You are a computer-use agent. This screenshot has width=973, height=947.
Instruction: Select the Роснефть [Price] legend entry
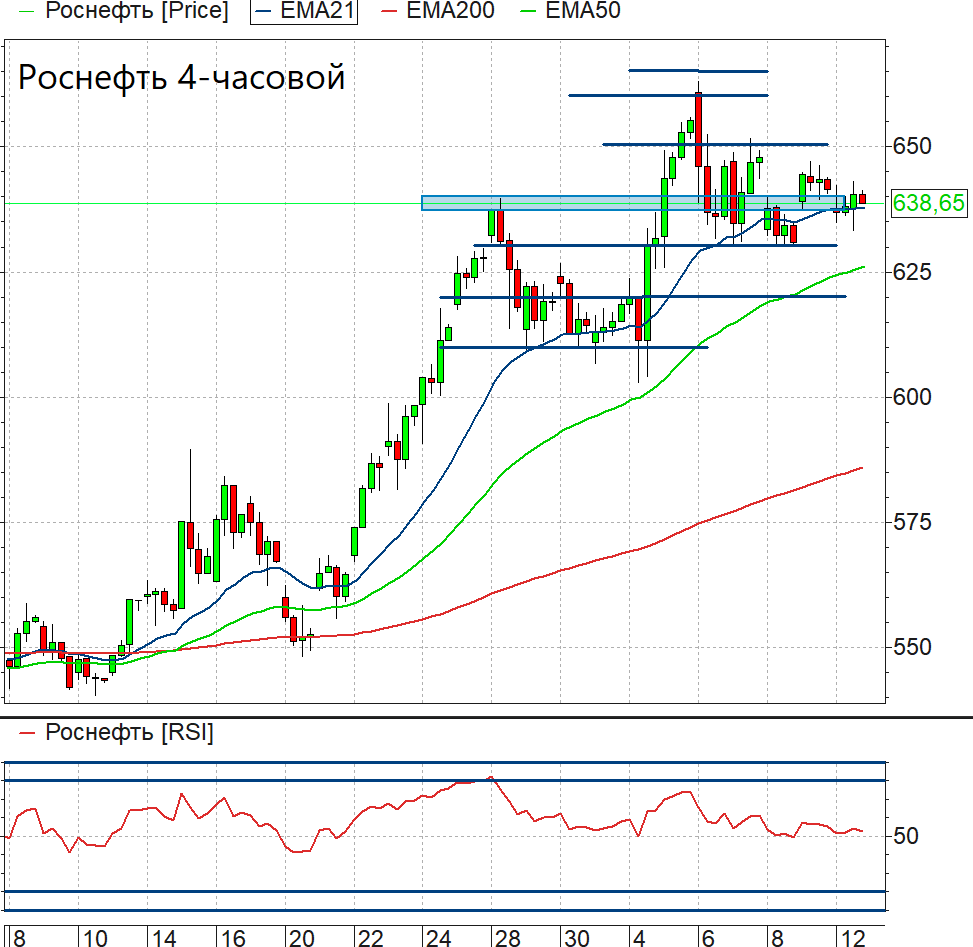point(124,11)
